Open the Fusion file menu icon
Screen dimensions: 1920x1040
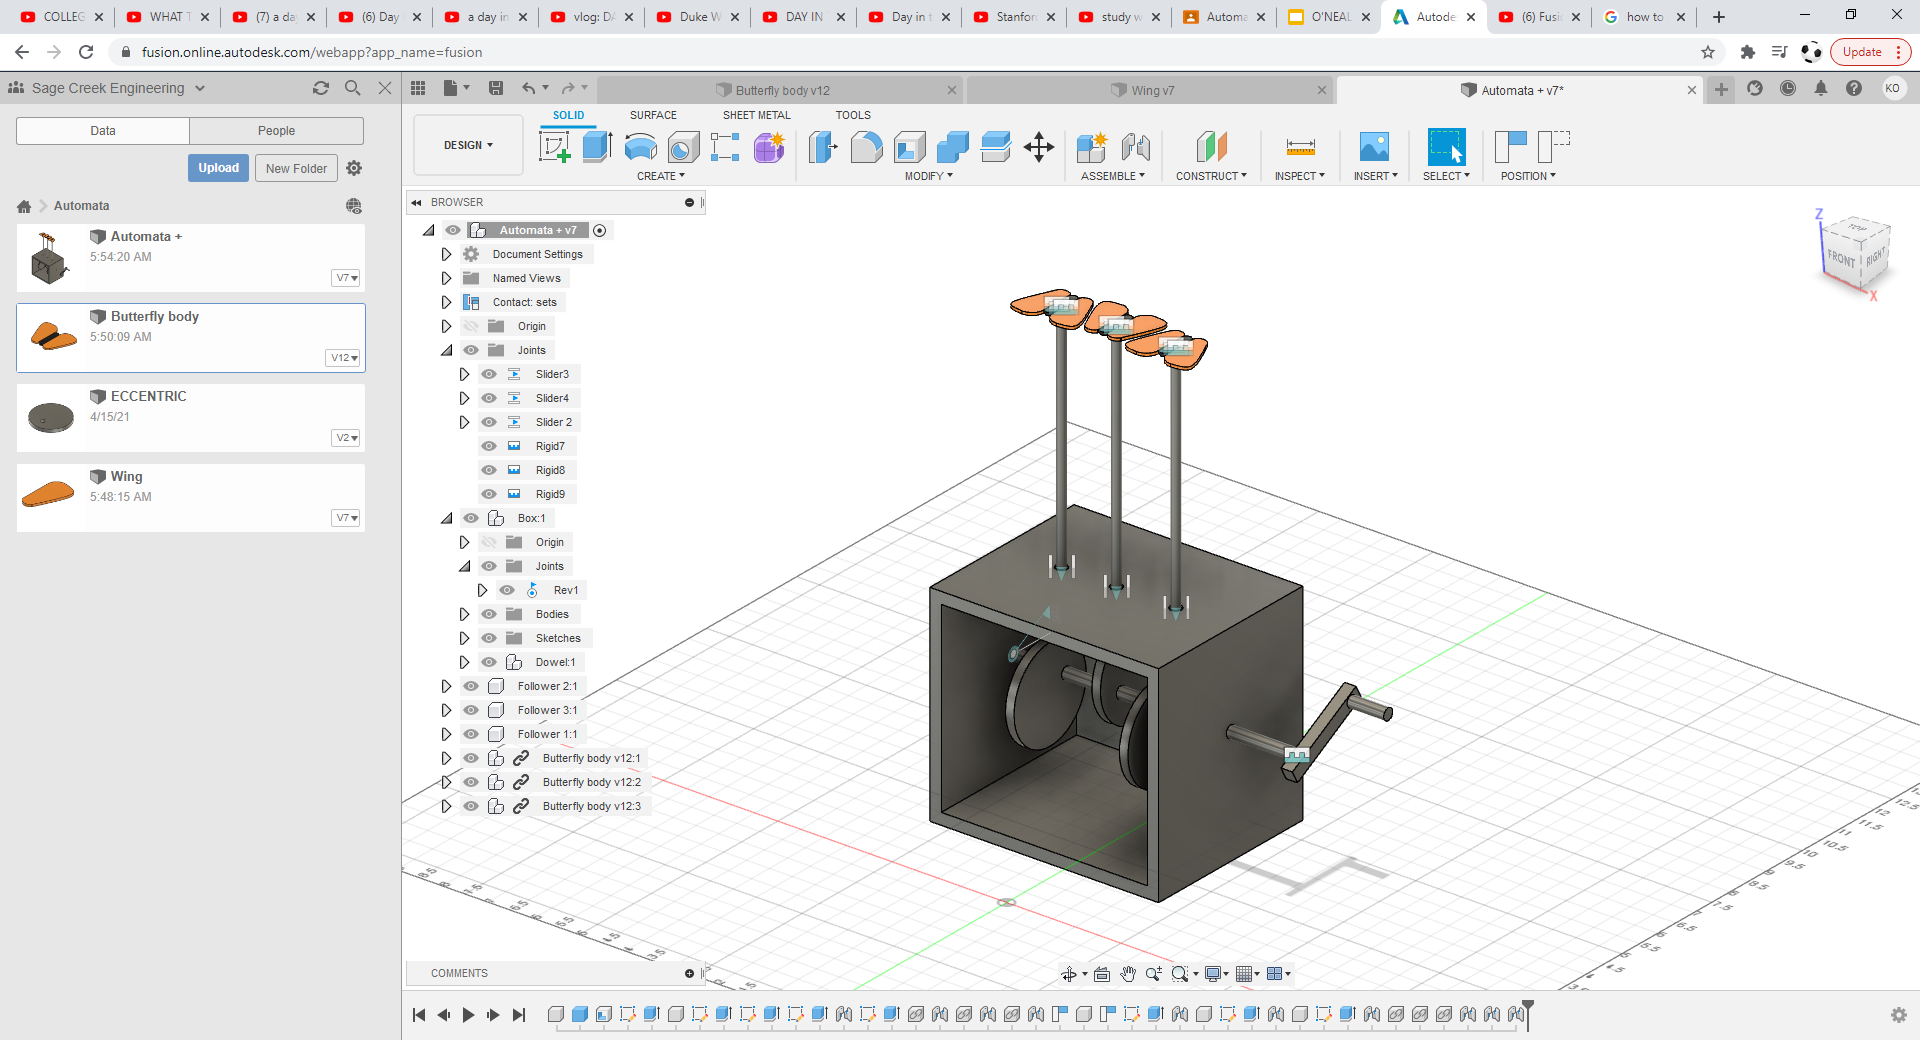coord(456,88)
